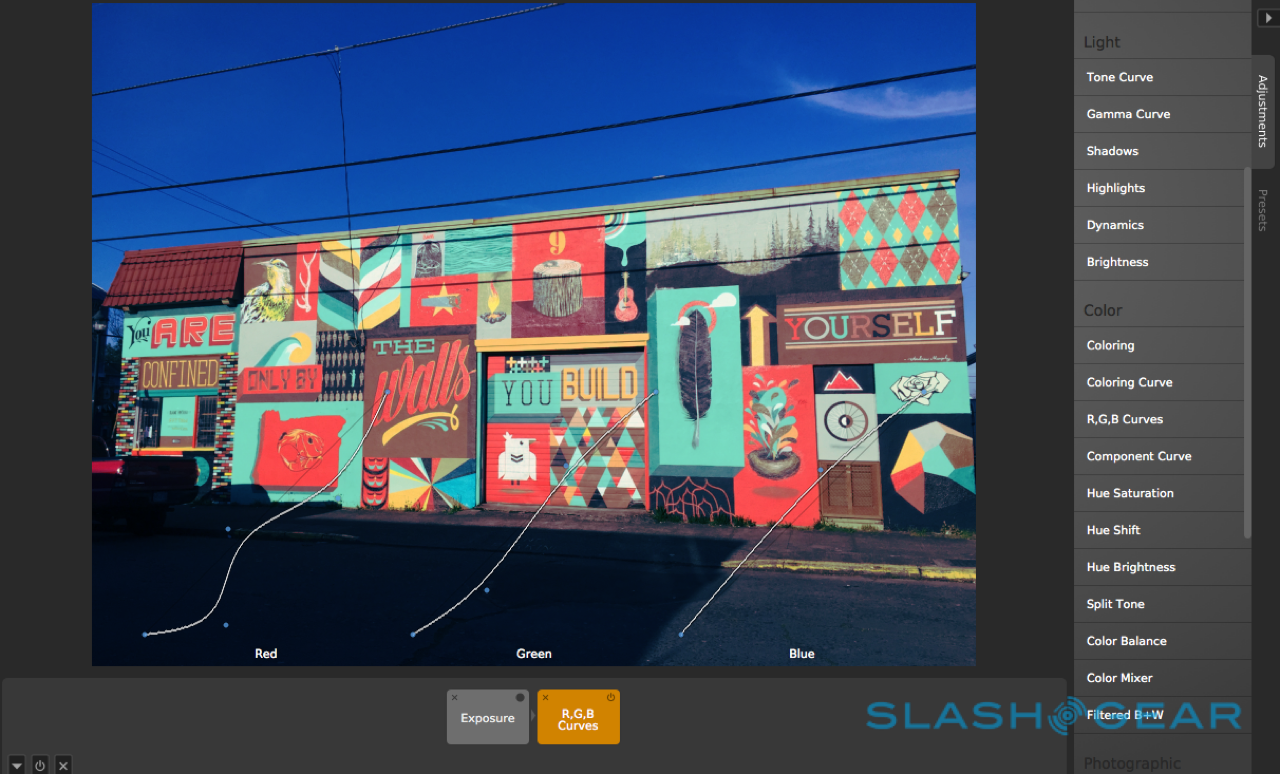Toggle the power icon on R,G,B Curves block
Screen dimensions: 1280x774
pyautogui.click(x=610, y=697)
